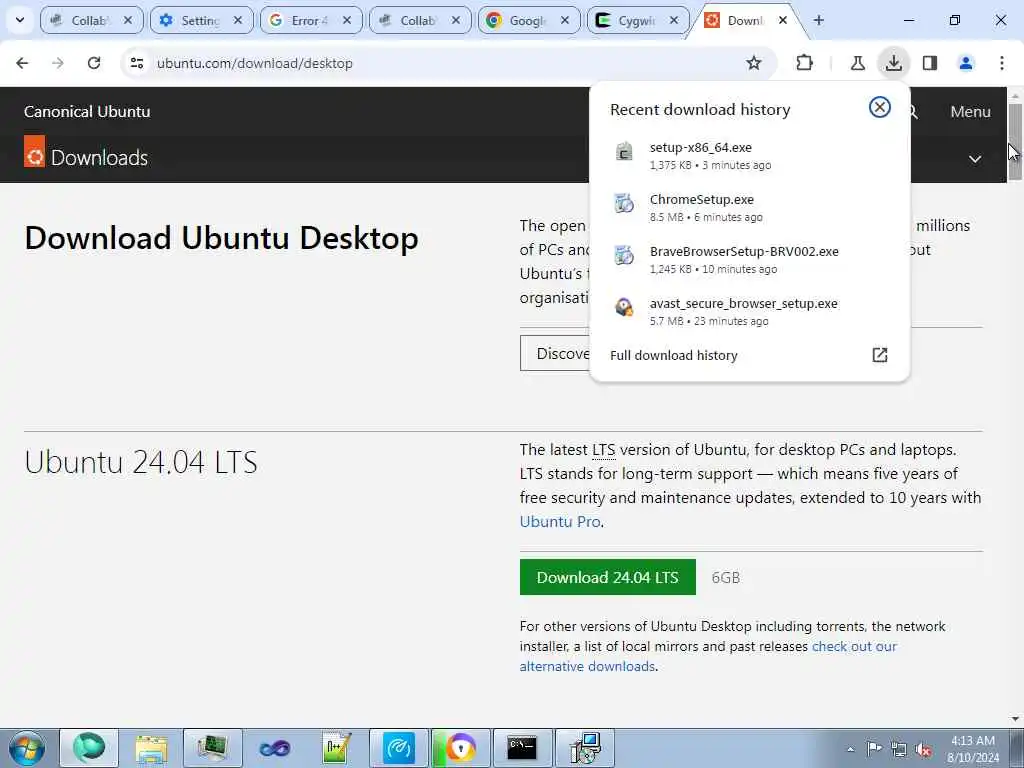The image size is (1024, 768).
Task: Click the muted volume tray icon
Action: (x=923, y=749)
